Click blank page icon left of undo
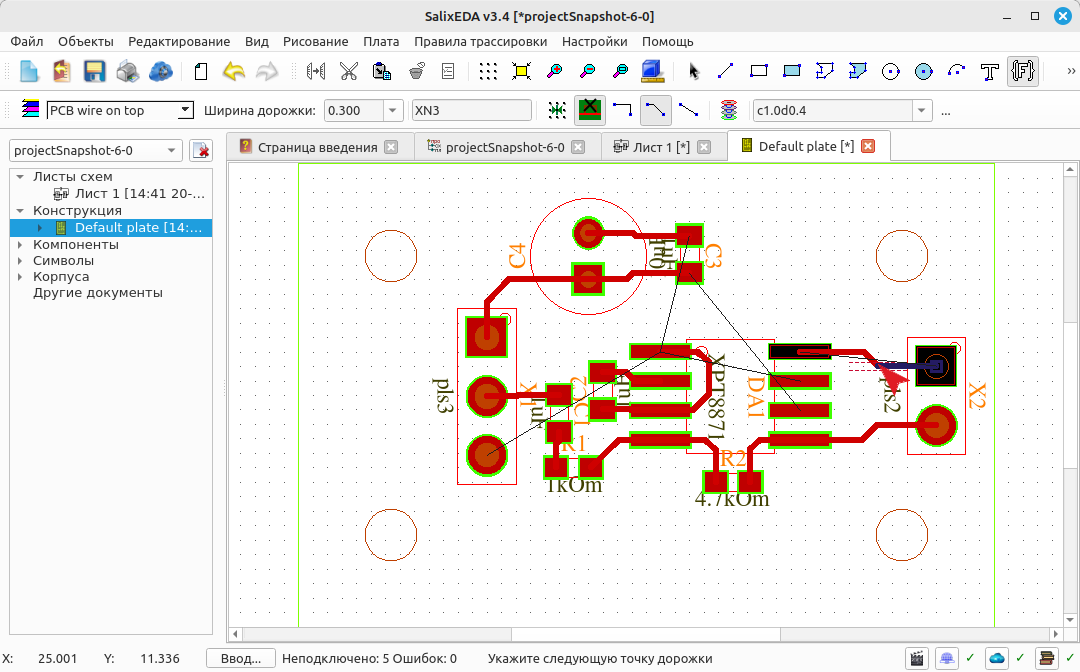Viewport: 1080px width, 672px height. [201, 71]
